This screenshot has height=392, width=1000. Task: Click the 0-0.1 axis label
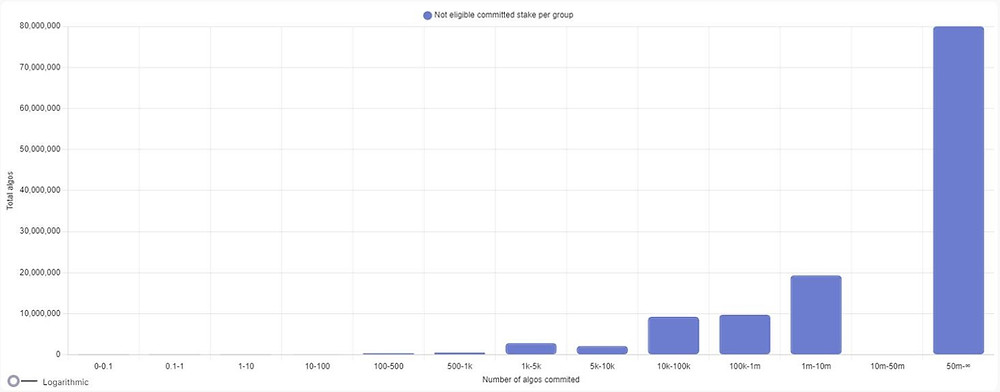point(103,366)
